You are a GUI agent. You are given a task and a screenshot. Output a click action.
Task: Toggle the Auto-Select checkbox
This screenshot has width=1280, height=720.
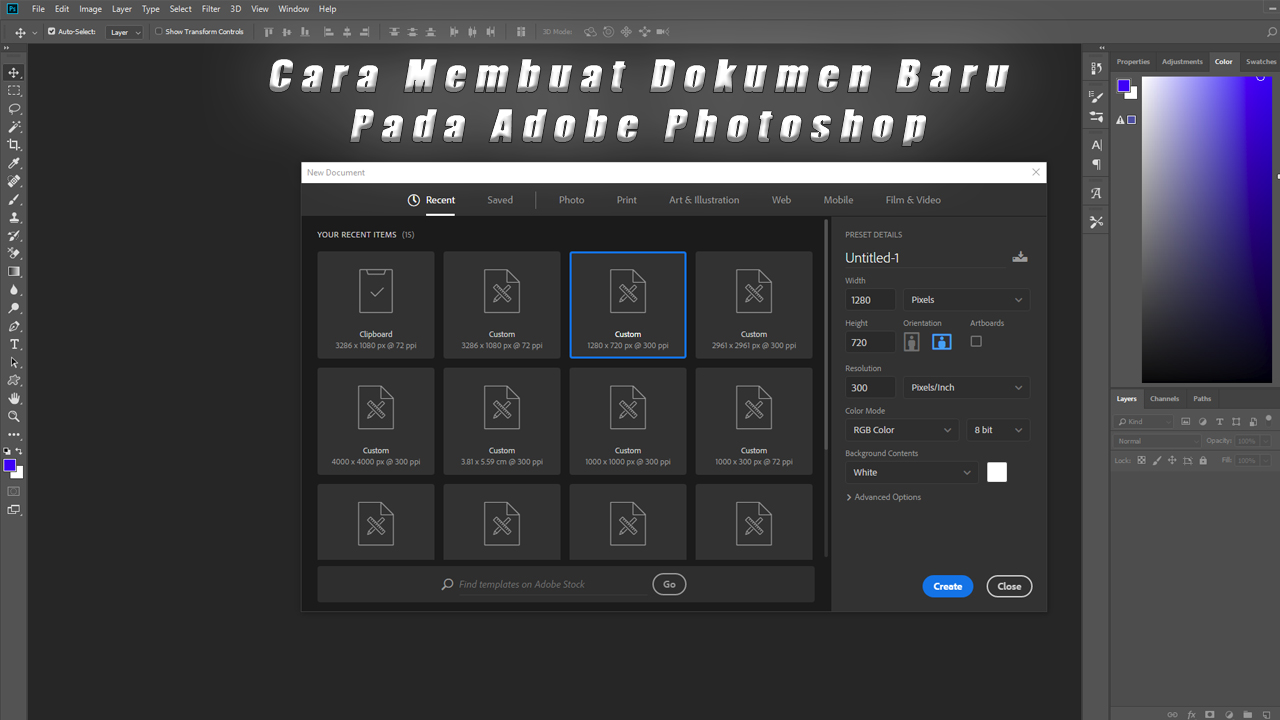tap(52, 31)
